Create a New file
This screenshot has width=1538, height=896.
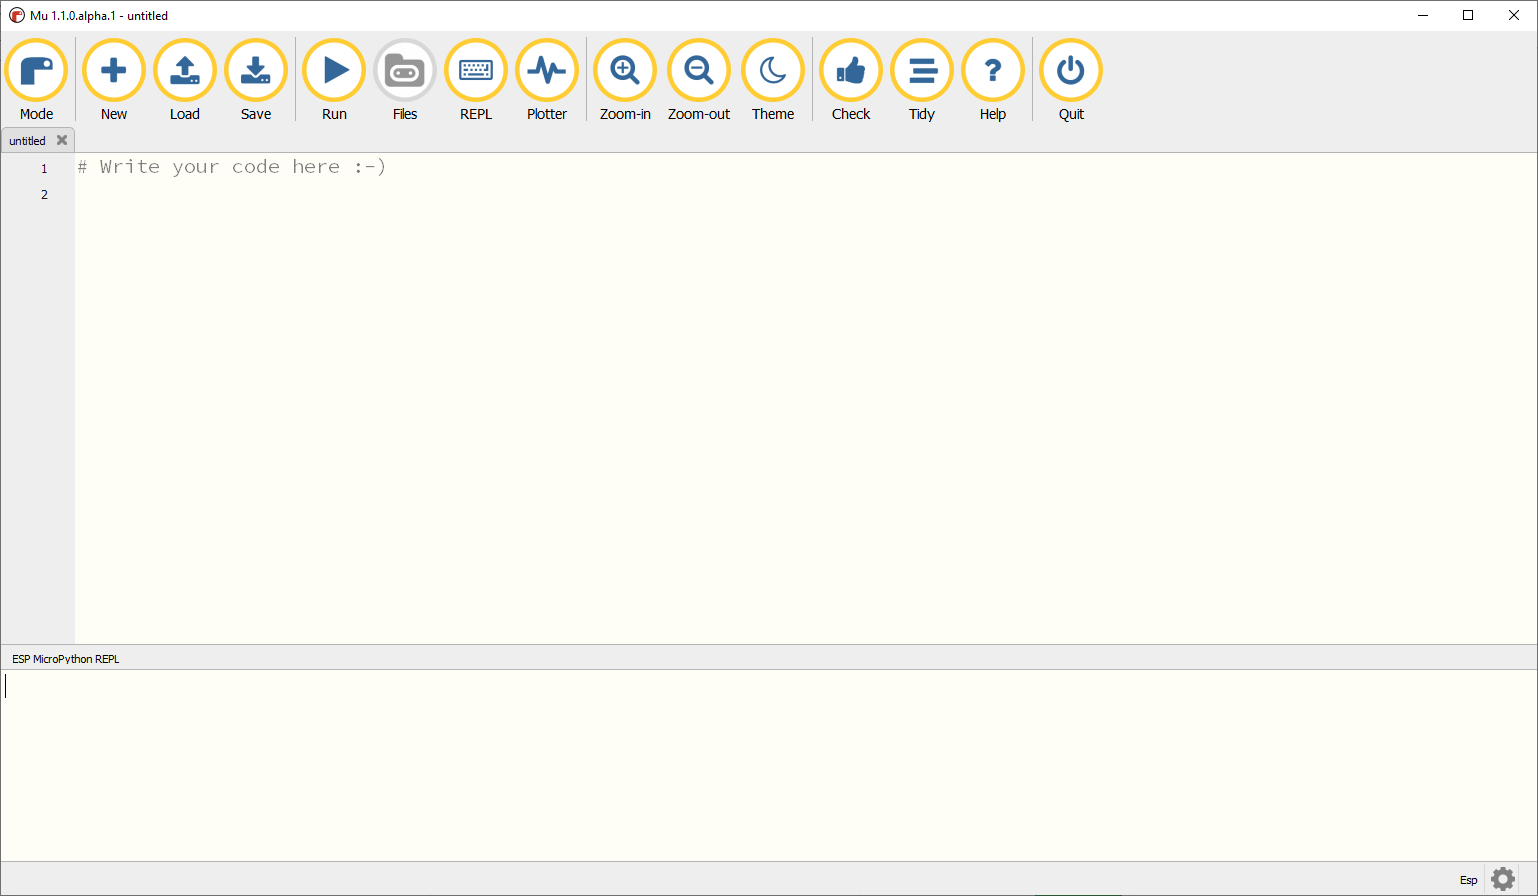pyautogui.click(x=113, y=70)
